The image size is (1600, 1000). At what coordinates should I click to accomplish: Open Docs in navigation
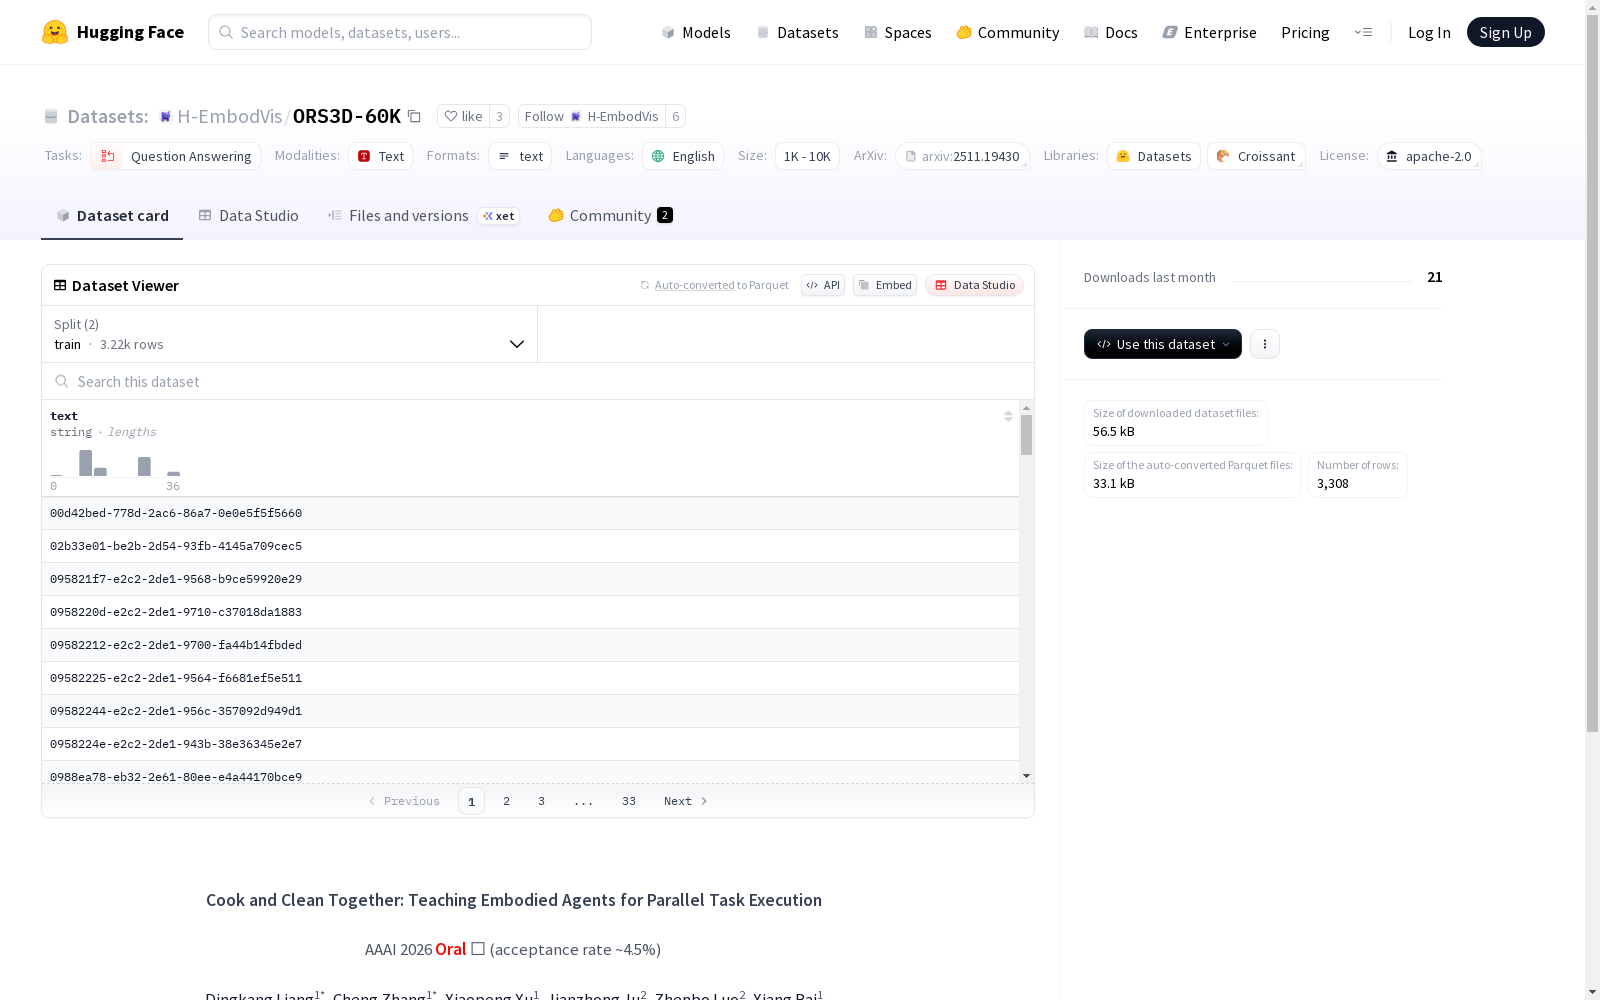(1111, 32)
